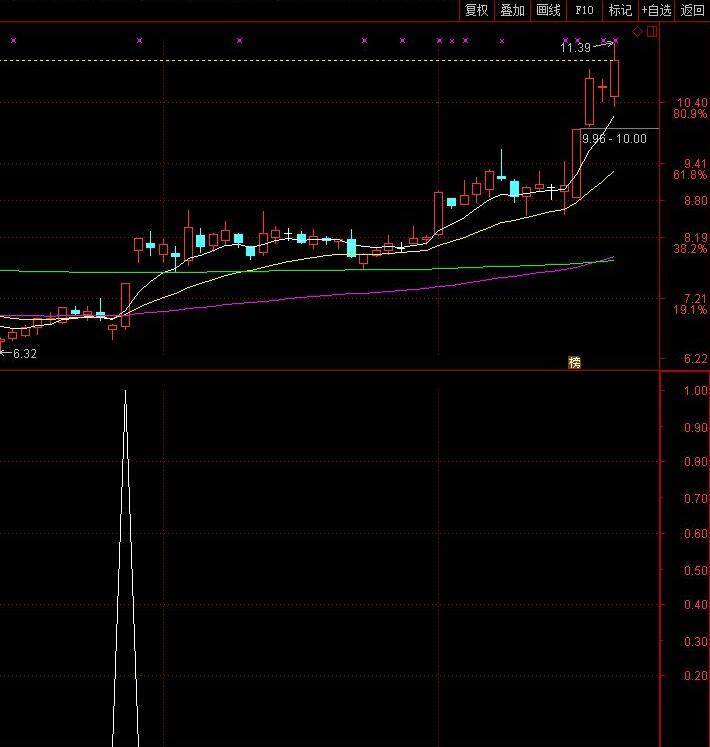Click the 6.32 low price label
Screen dimensions: 710x747
pyautogui.click(x=25, y=353)
